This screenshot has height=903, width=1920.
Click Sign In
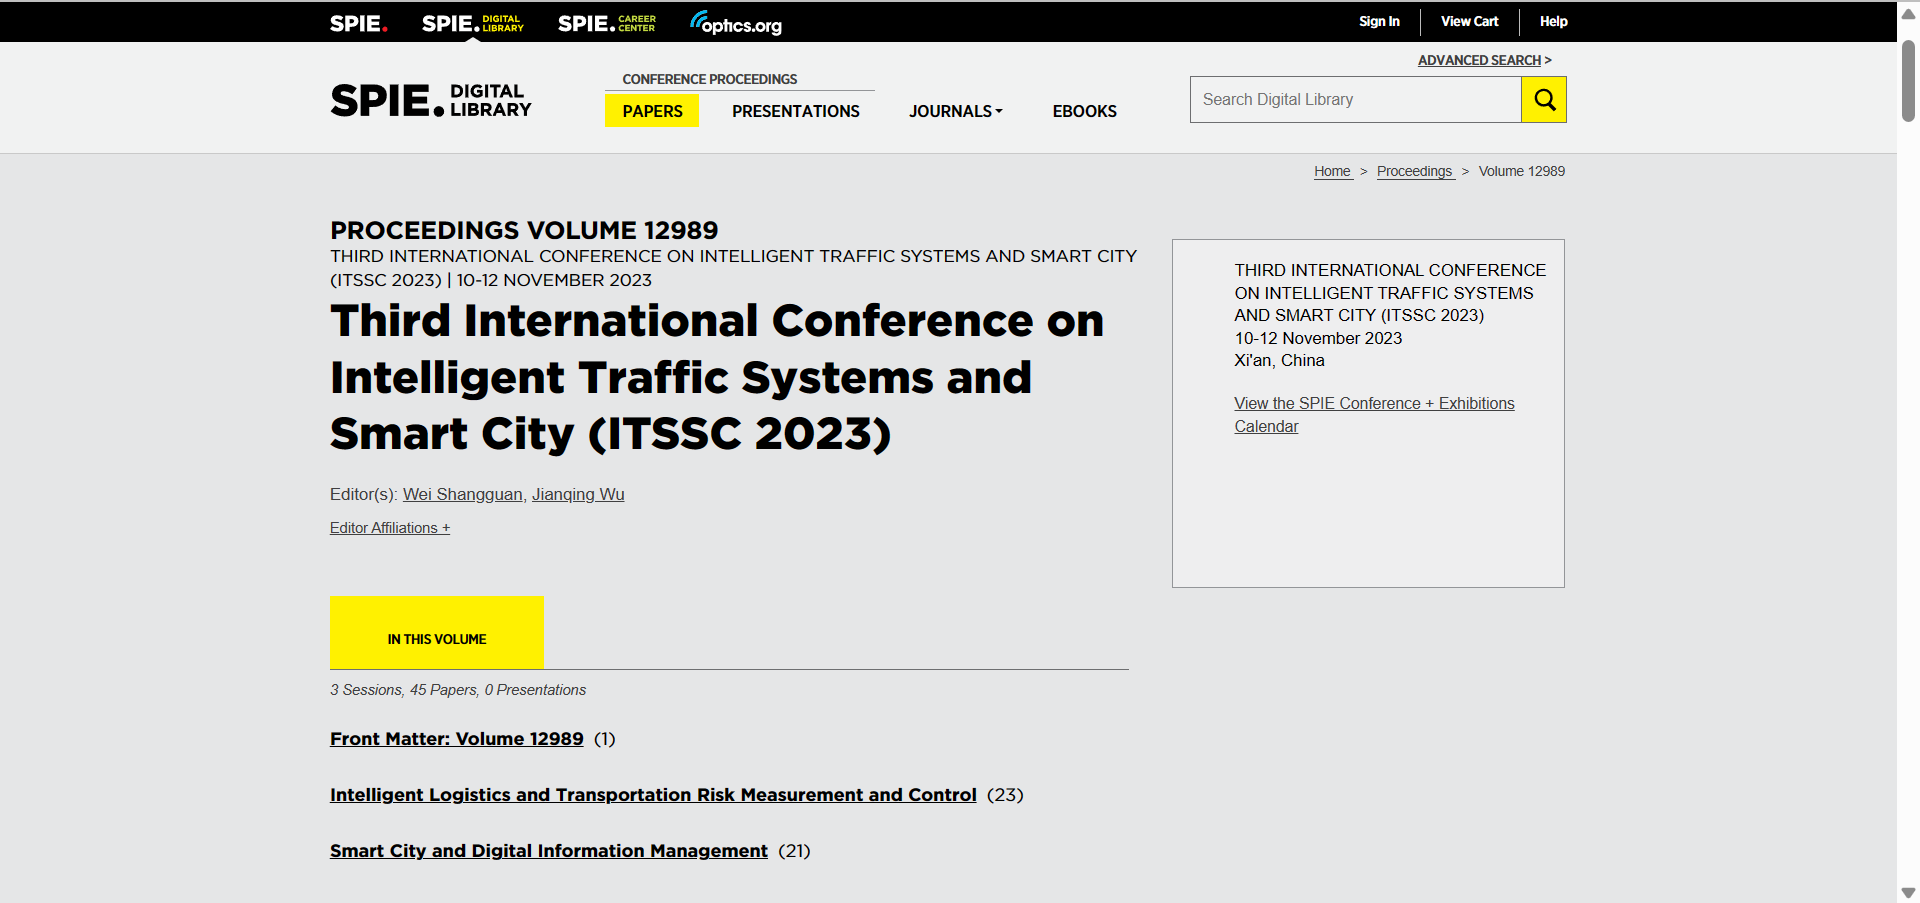(x=1379, y=21)
